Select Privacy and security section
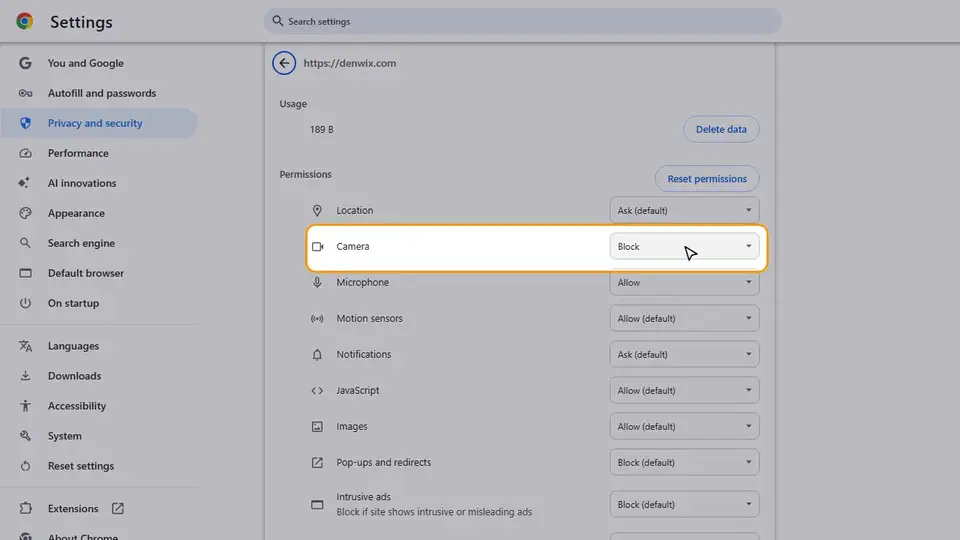This screenshot has width=960, height=540. (100, 123)
